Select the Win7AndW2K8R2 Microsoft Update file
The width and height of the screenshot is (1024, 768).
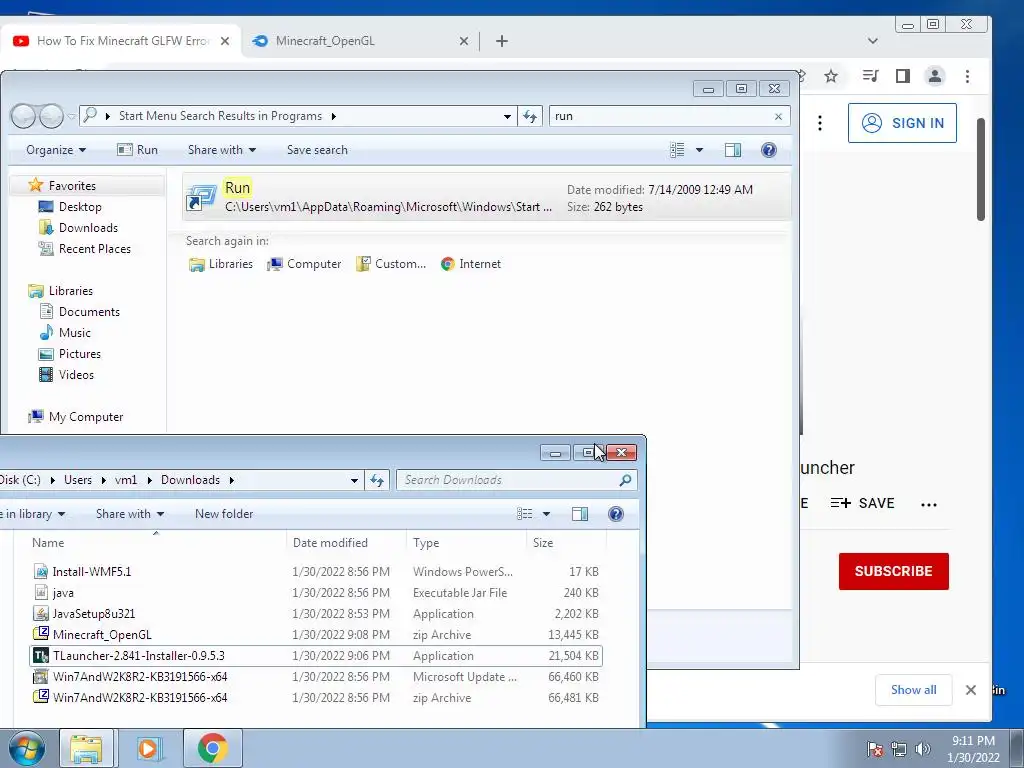(x=316, y=677)
